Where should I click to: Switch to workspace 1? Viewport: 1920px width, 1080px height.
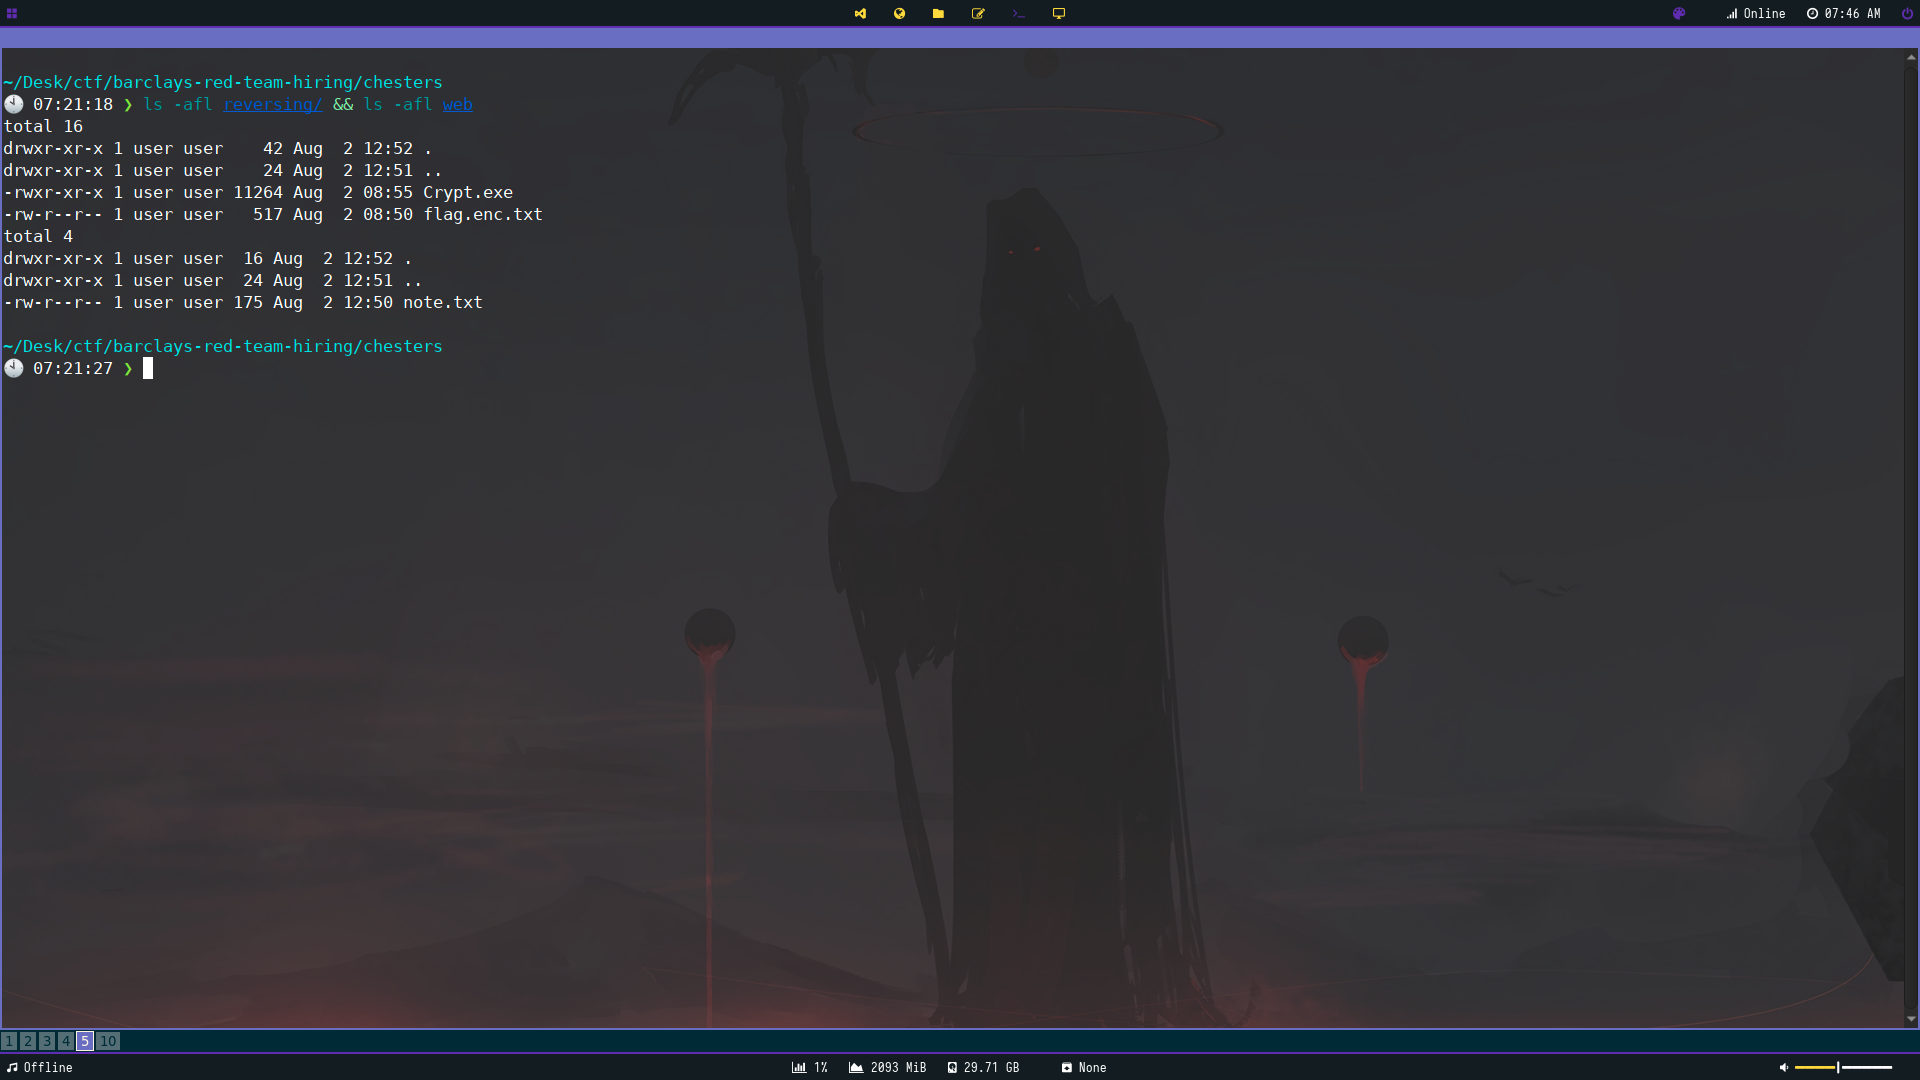pos(9,1041)
